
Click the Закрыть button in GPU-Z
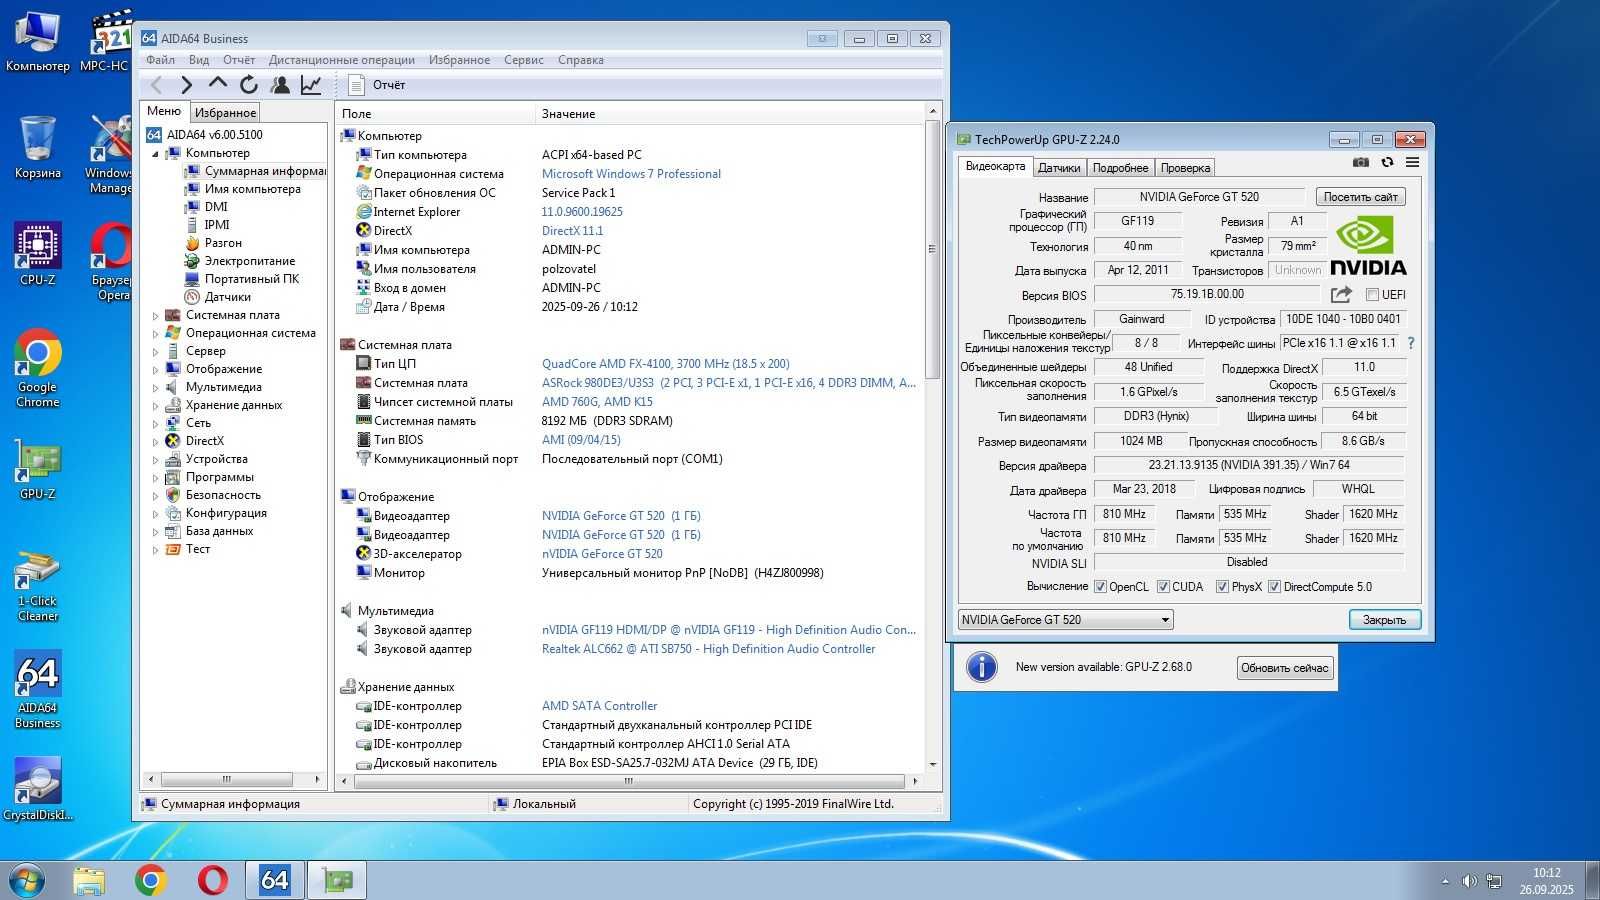tap(1384, 620)
